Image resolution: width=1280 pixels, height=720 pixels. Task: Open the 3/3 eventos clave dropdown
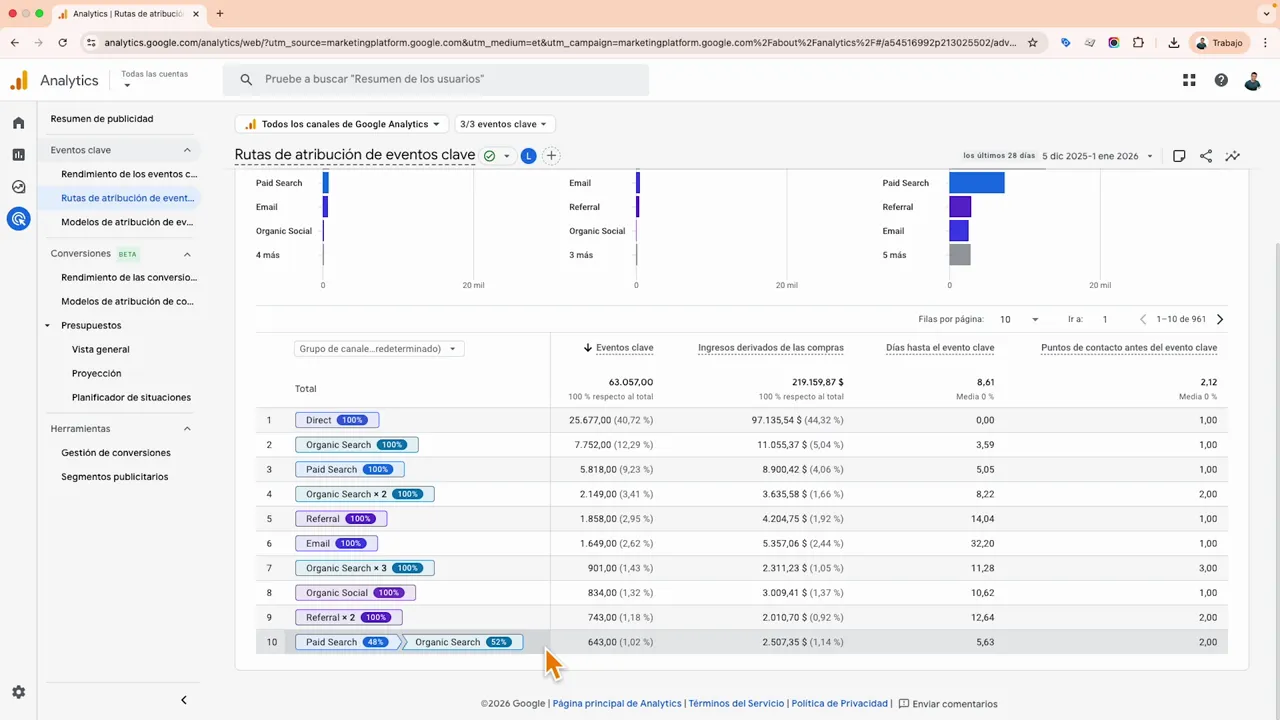click(504, 124)
